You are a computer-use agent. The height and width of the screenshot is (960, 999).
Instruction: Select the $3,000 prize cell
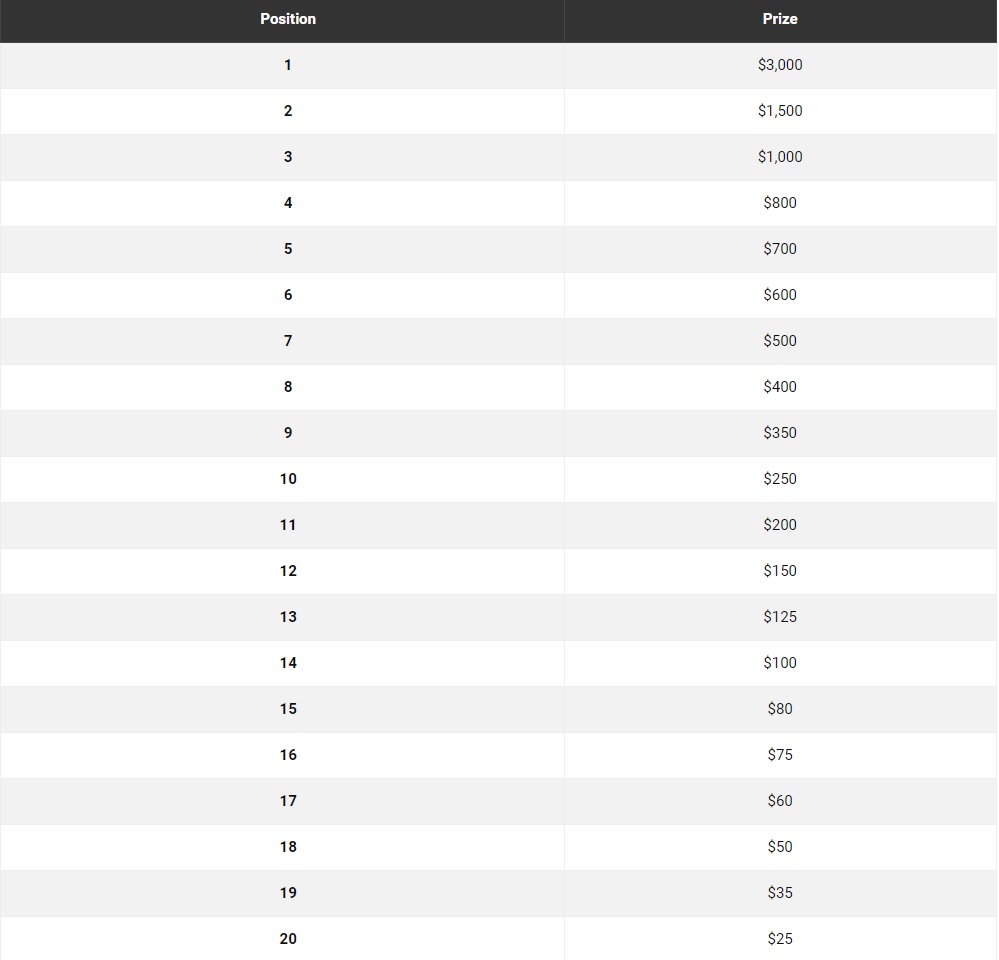pos(780,65)
